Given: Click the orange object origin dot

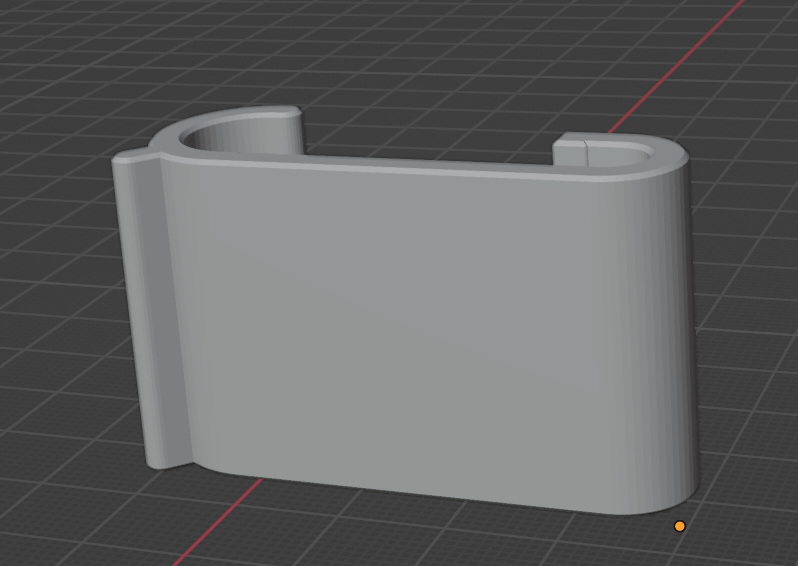Looking at the screenshot, I should pyautogui.click(x=679, y=526).
